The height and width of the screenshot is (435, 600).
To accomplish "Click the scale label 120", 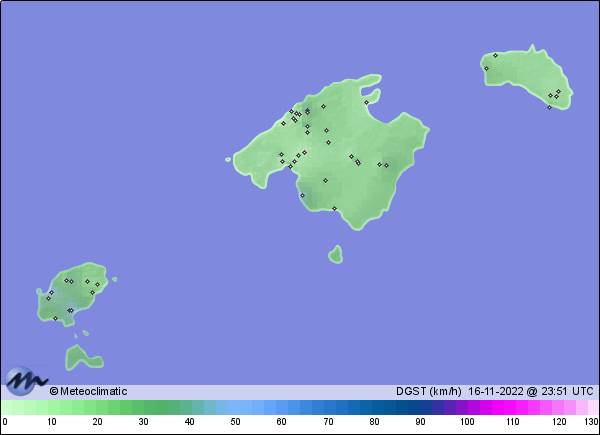I will (x=559, y=422).
